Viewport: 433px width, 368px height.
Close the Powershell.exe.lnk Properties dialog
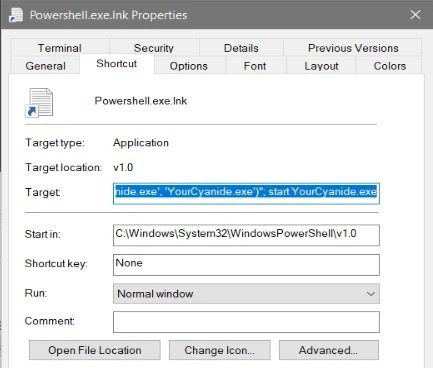pyautogui.click(x=415, y=15)
